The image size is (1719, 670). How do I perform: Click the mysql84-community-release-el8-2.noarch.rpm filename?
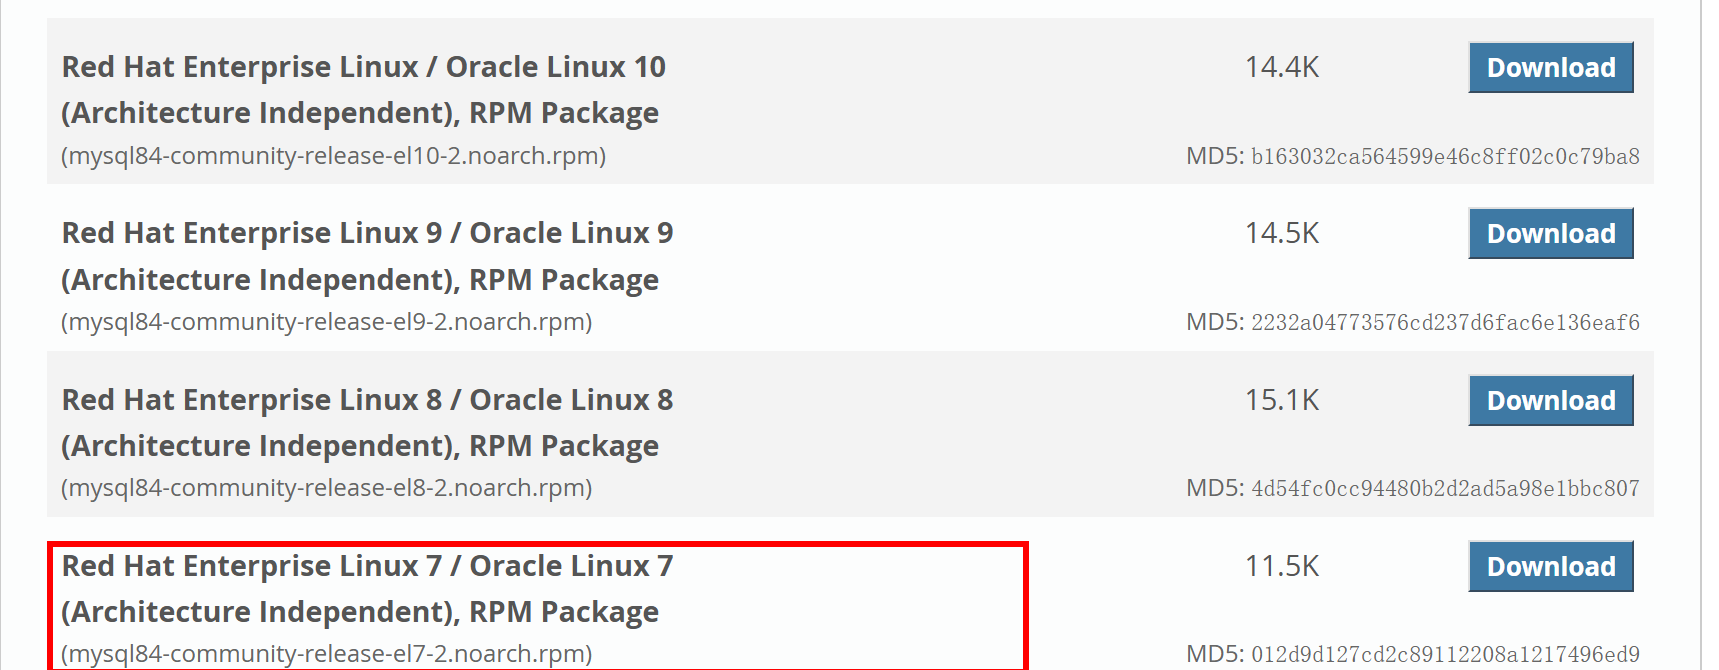coord(327,488)
